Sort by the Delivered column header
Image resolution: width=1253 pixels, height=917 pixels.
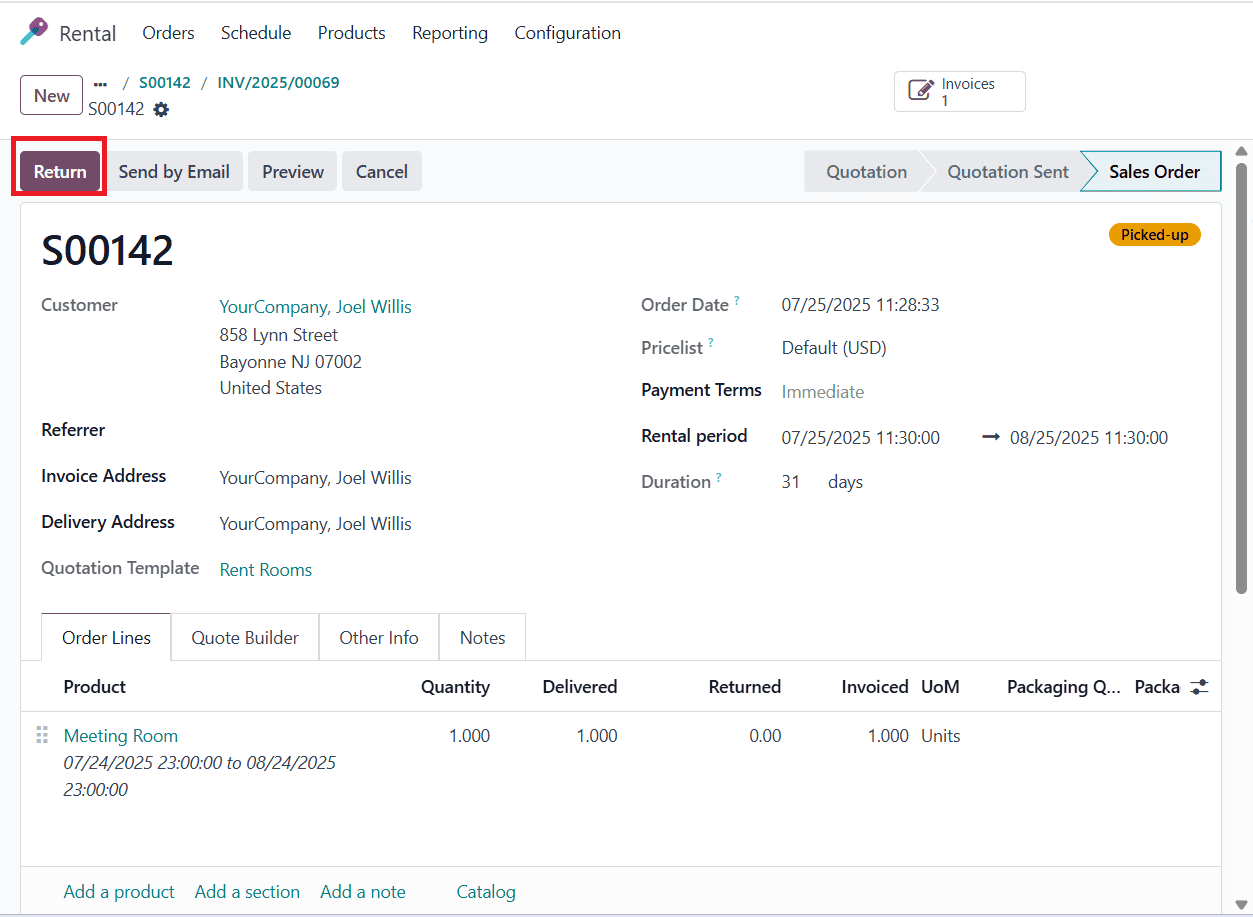[x=580, y=687]
